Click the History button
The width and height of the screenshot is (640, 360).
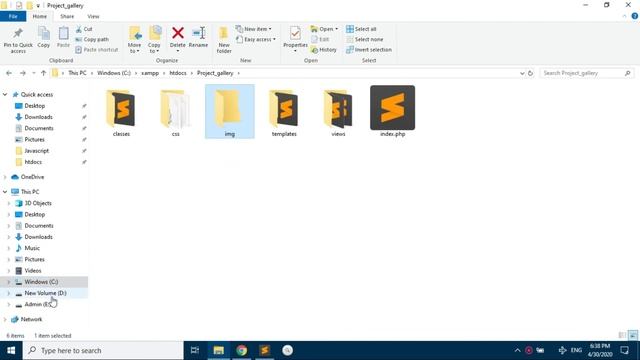(324, 50)
